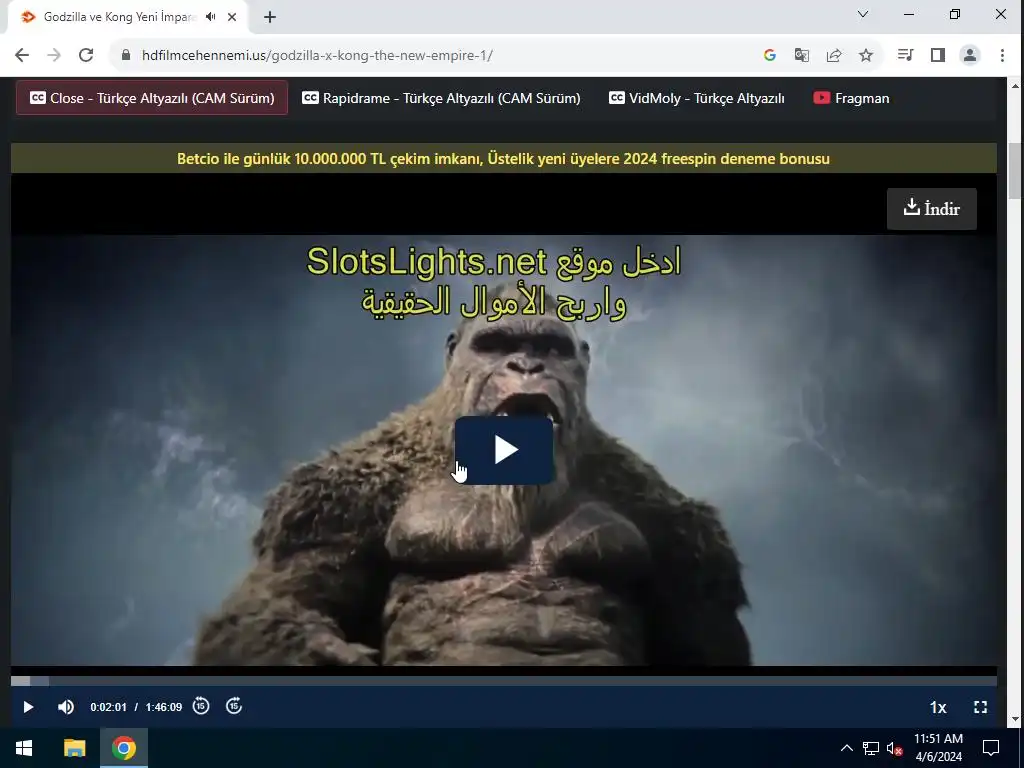Mute the video player volume icon

pos(66,707)
